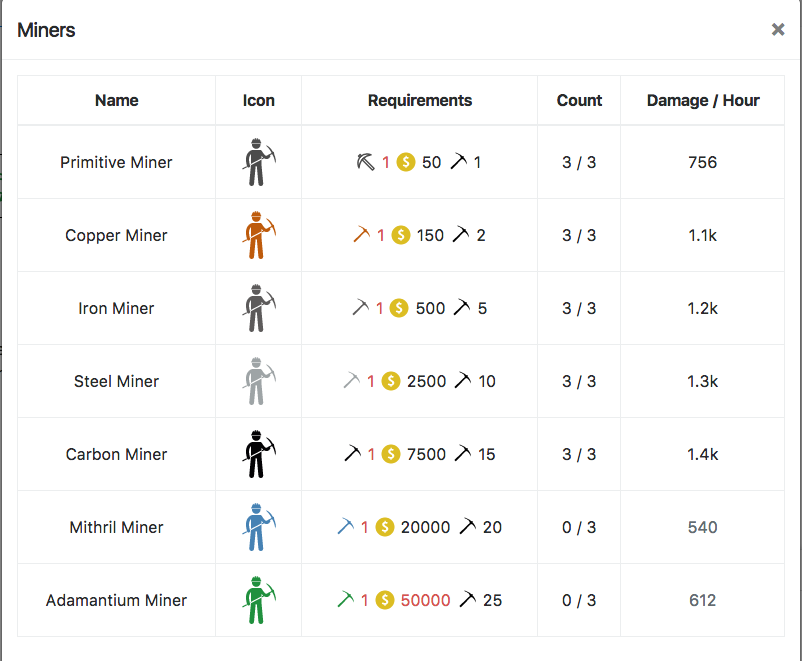This screenshot has height=661, width=802.
Task: Click the Primitive Miner icon
Action: (258, 162)
